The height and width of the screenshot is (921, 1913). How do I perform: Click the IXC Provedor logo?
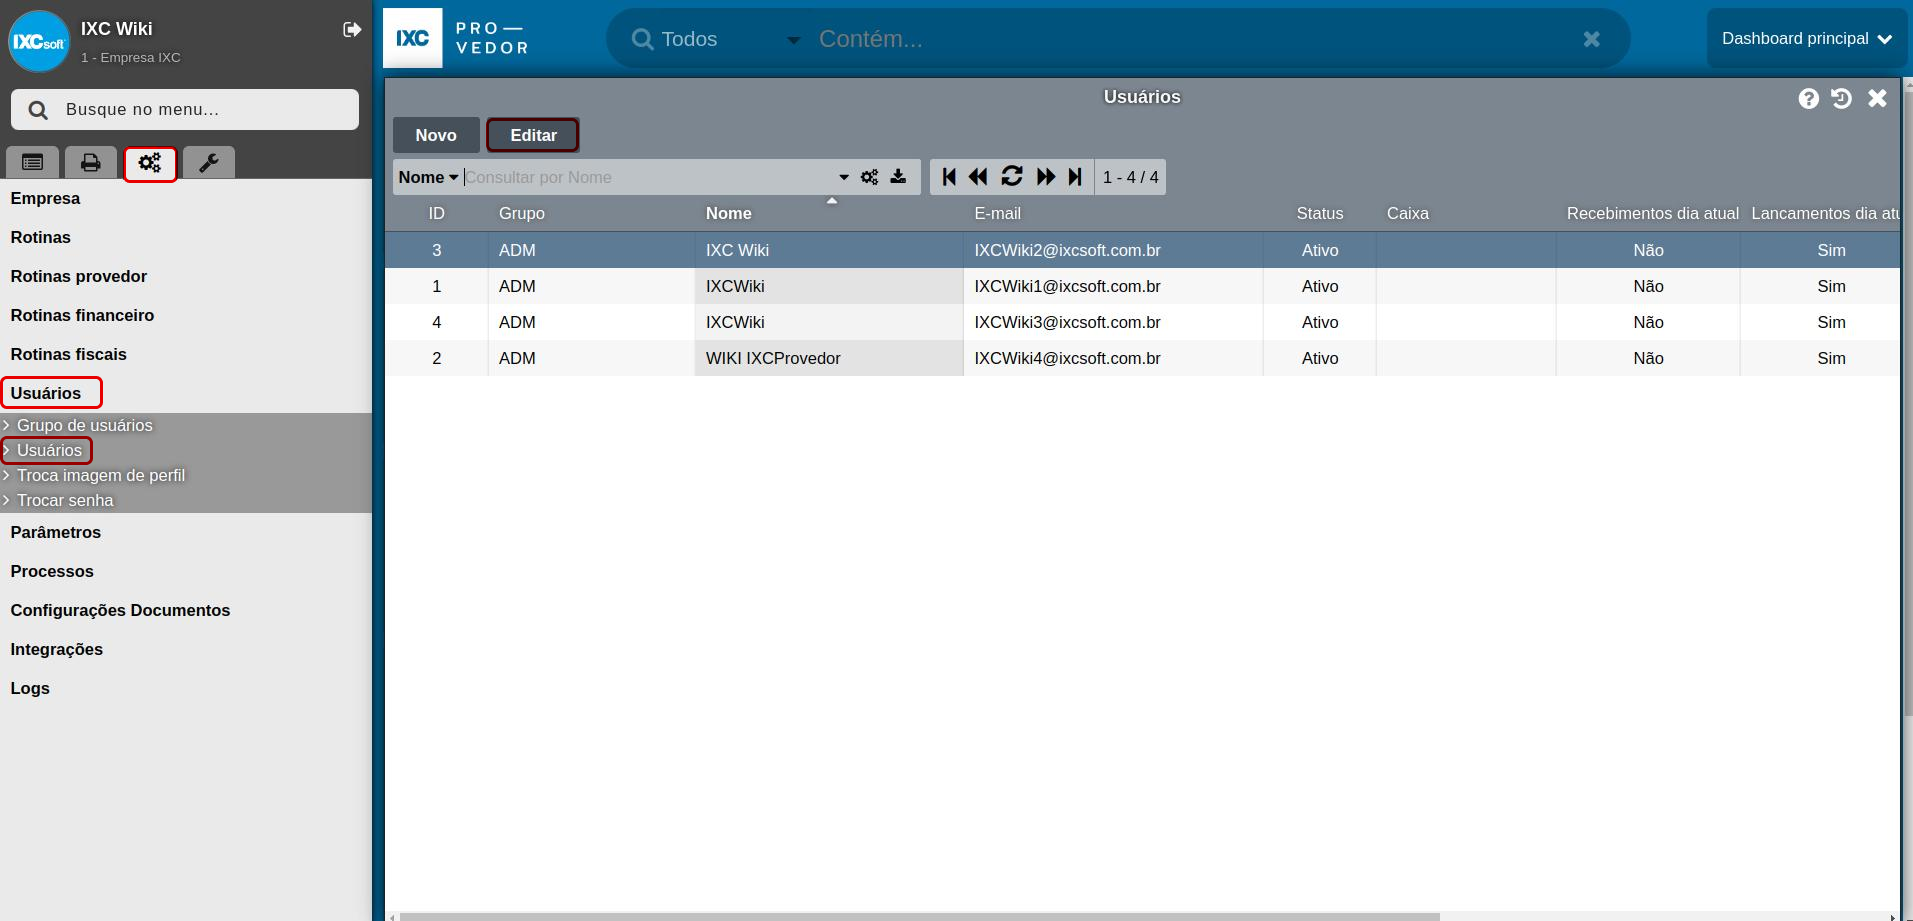457,38
